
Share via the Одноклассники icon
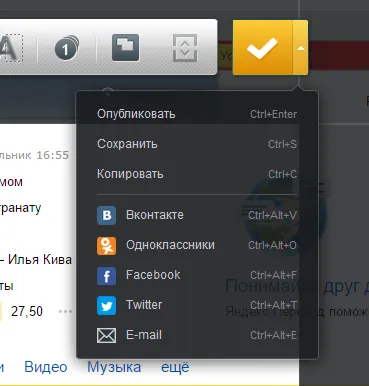point(107,246)
